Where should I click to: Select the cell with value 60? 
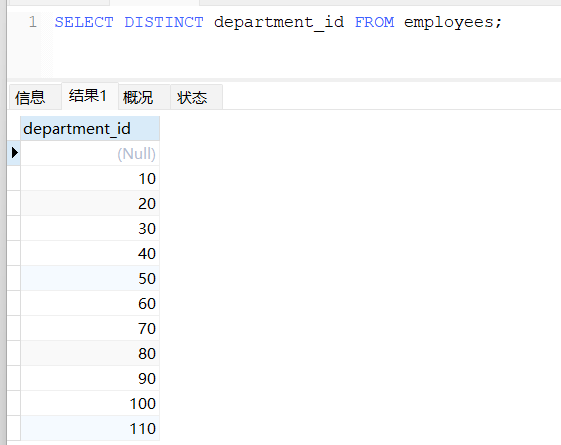click(x=90, y=303)
